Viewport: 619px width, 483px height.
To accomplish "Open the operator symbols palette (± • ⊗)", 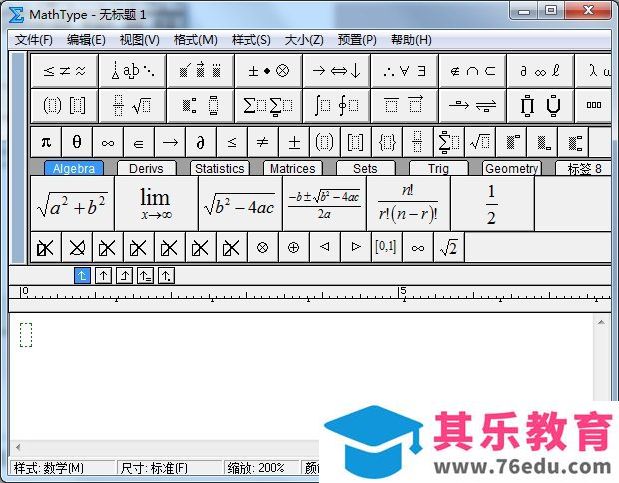I will [x=268, y=71].
